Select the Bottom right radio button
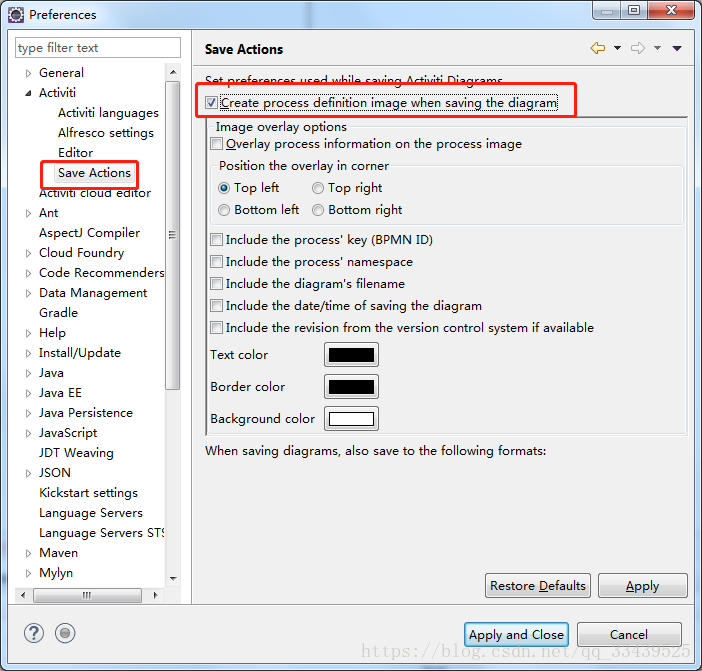 318,210
